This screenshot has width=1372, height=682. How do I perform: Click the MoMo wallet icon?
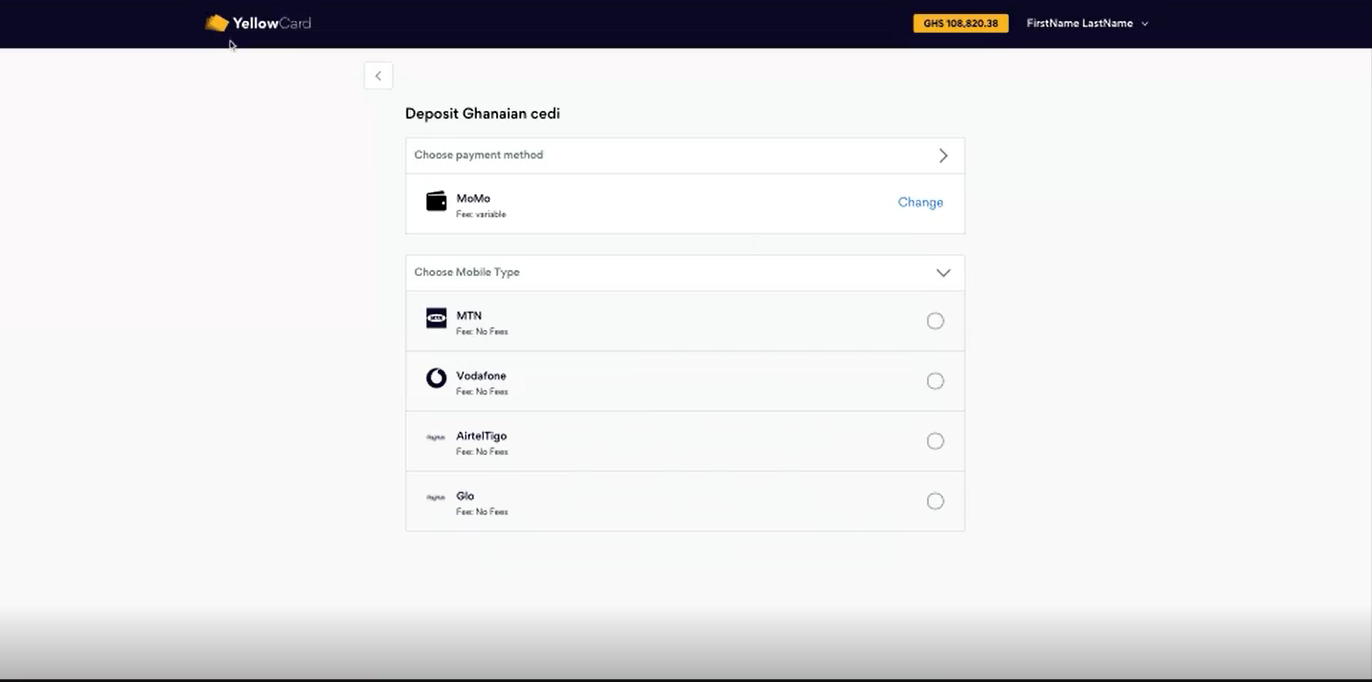(x=436, y=201)
